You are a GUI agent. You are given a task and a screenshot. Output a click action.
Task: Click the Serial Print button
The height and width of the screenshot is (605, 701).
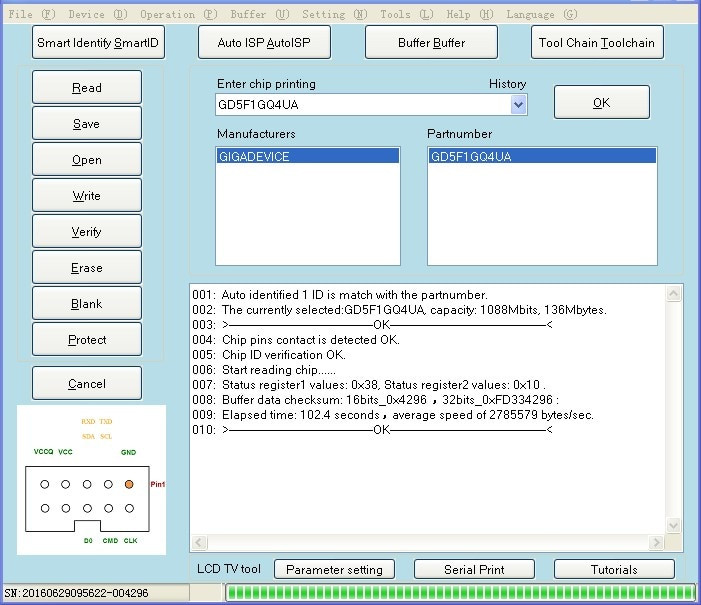pyautogui.click(x=474, y=569)
